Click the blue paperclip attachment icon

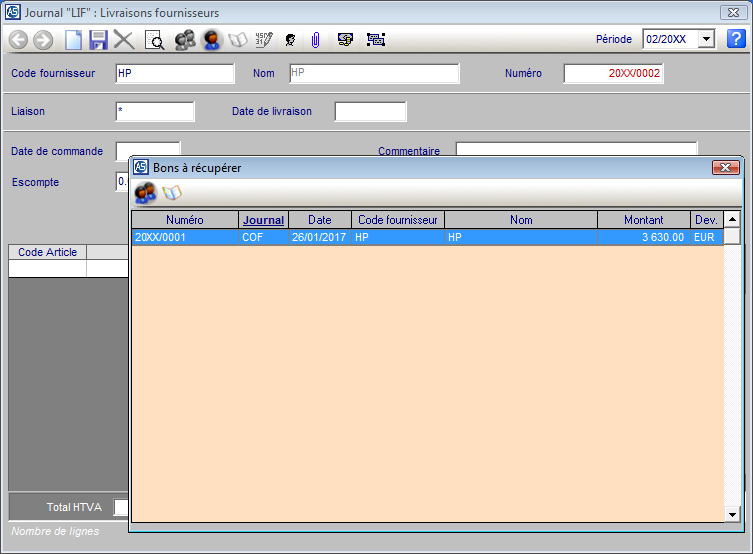coord(314,40)
